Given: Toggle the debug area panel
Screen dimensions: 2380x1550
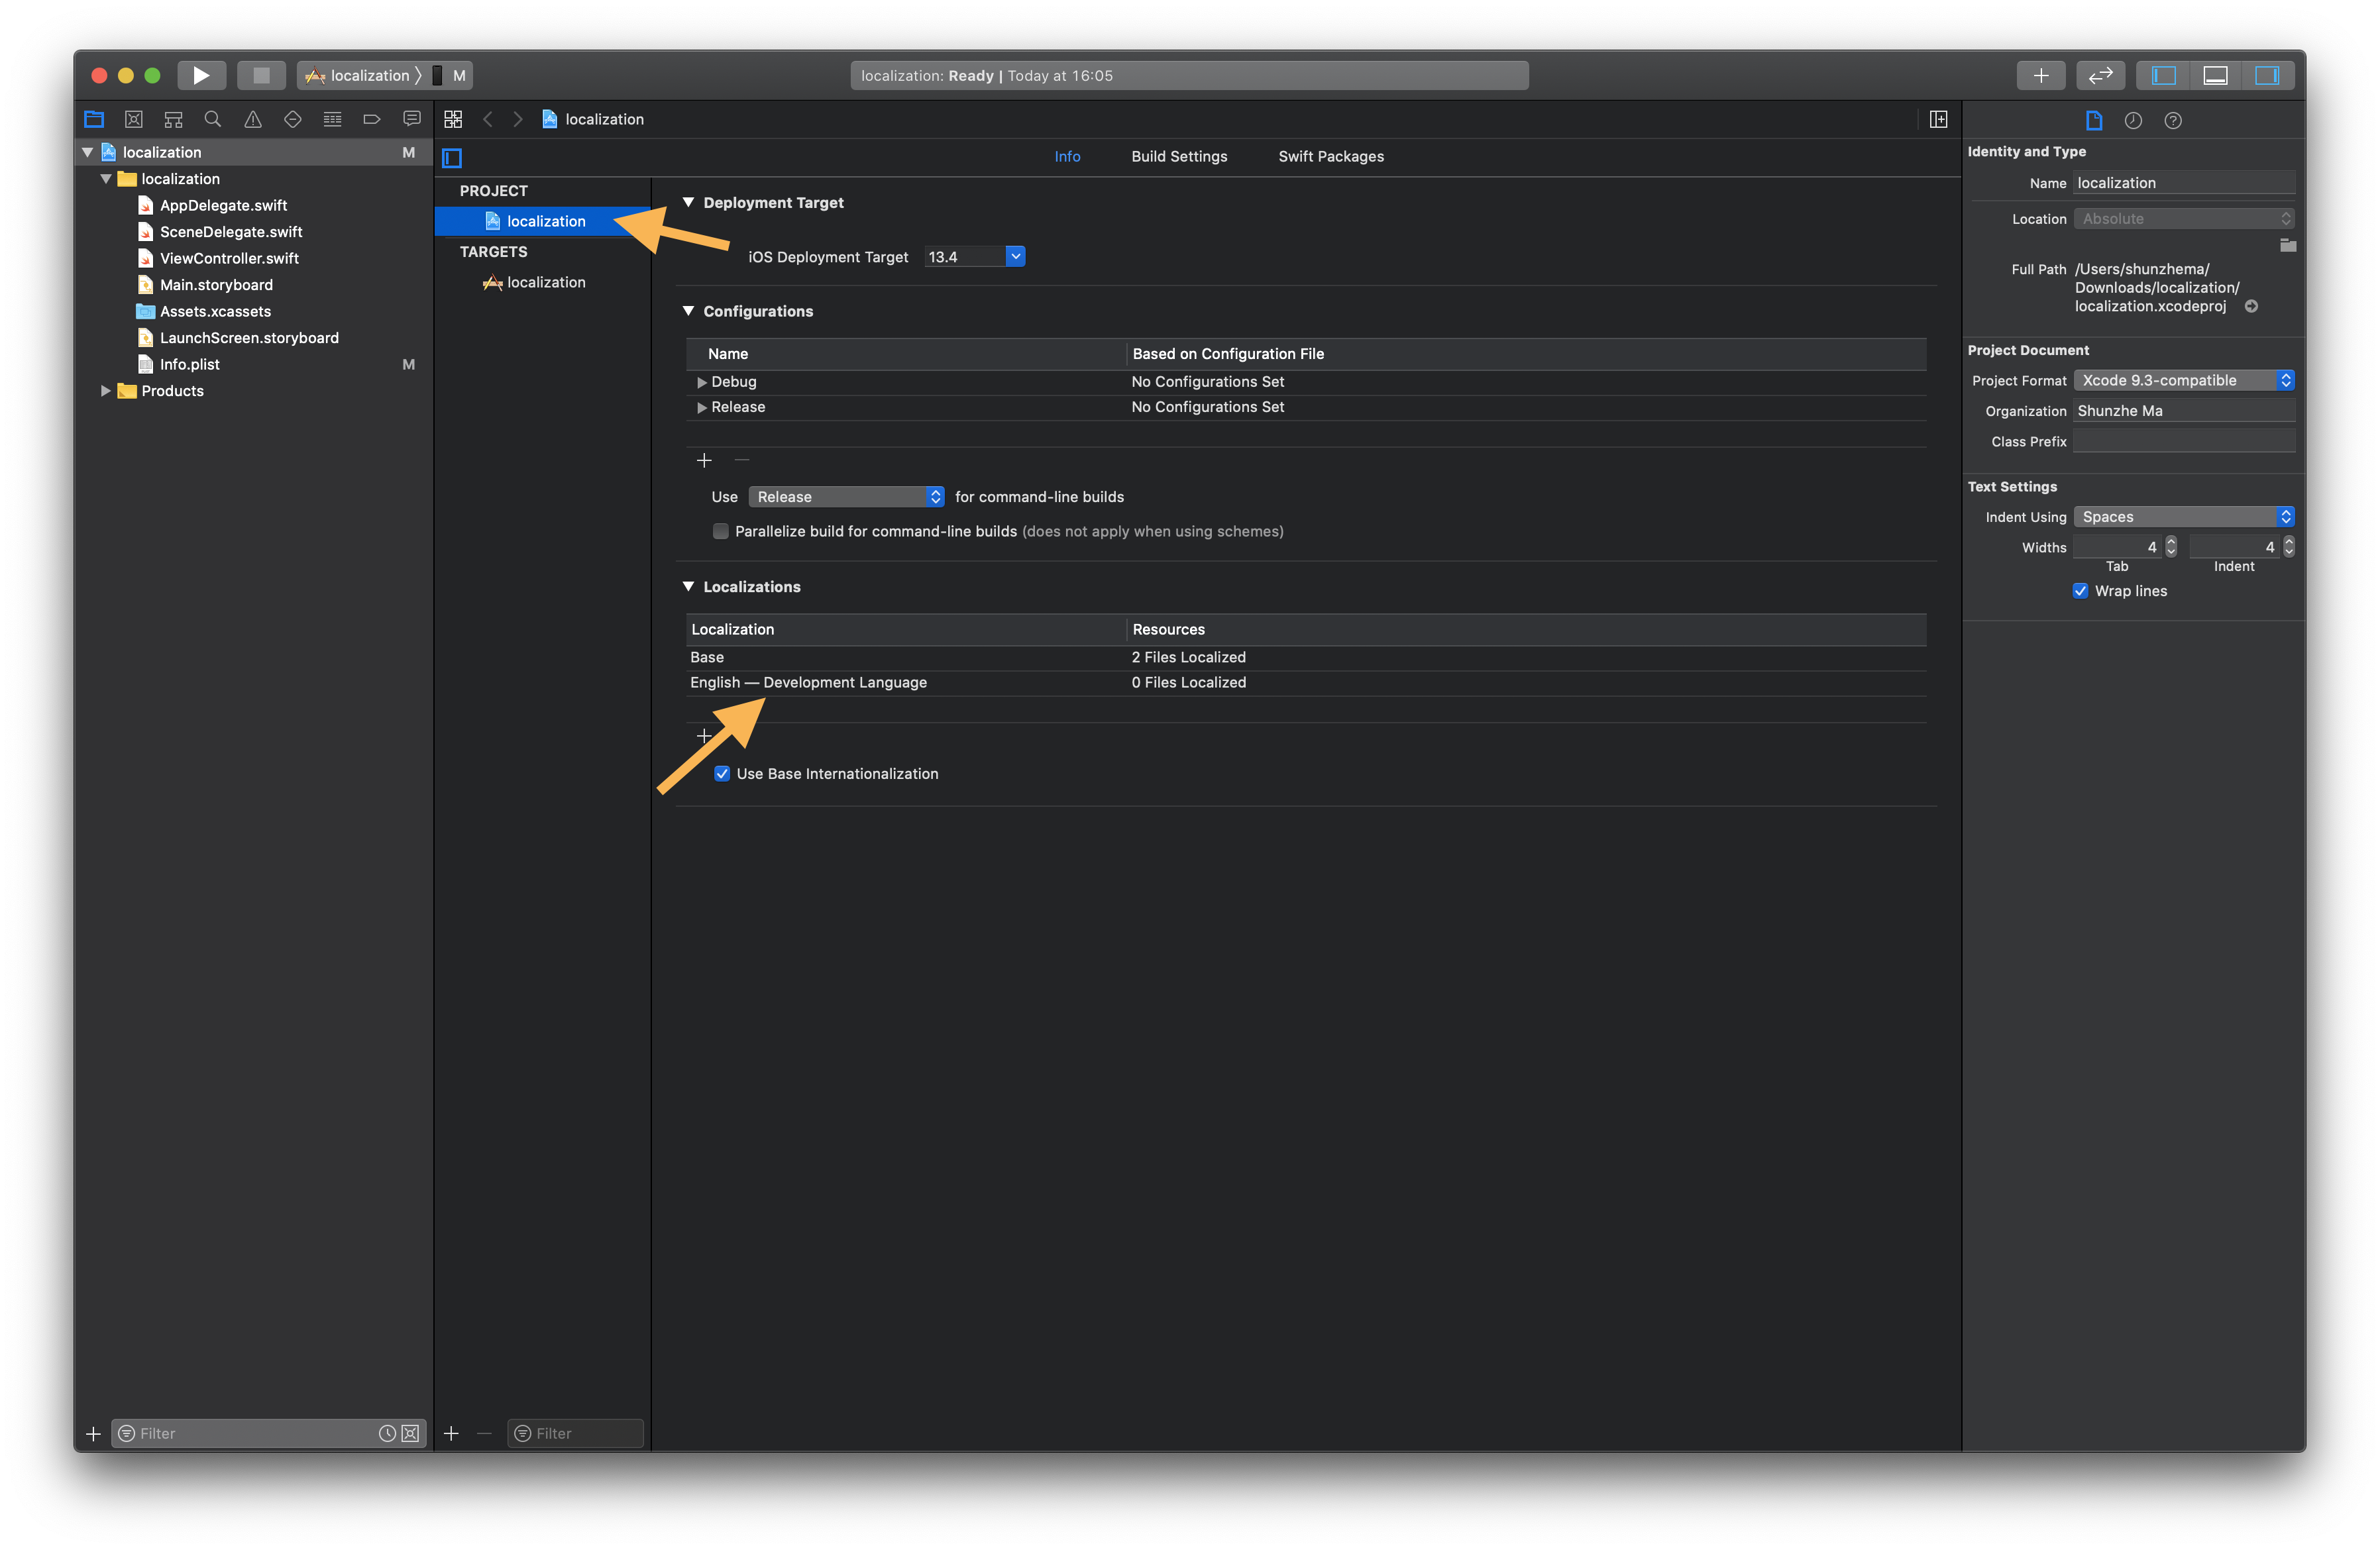Looking at the screenshot, I should pos(2215,75).
